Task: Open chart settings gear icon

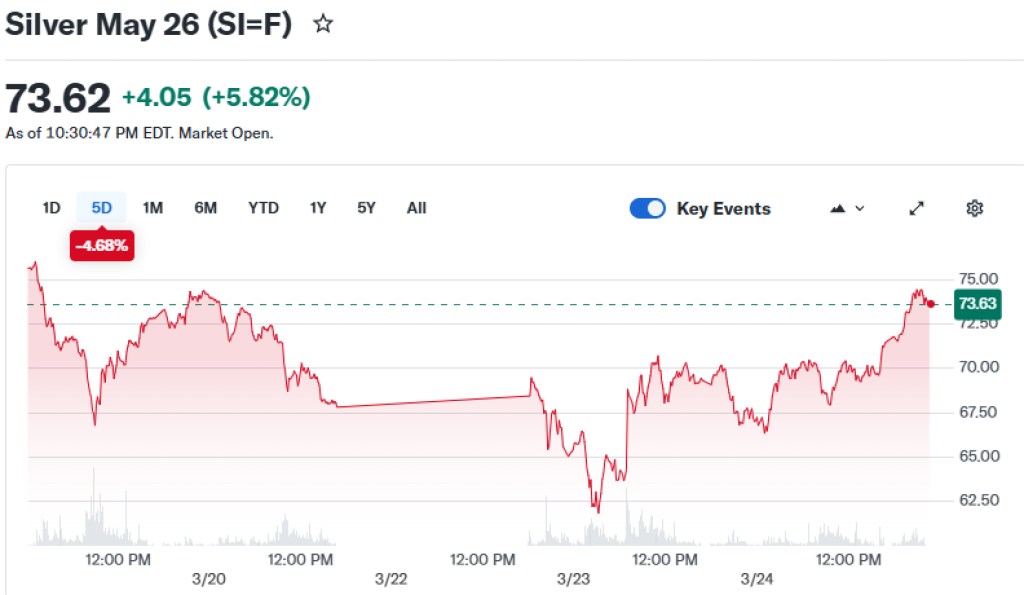Action: pos(974,208)
